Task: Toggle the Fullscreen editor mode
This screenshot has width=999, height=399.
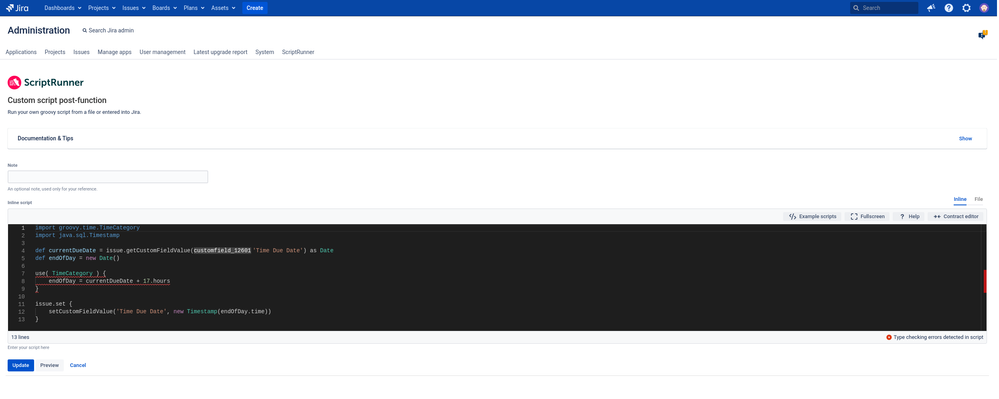Action: (x=868, y=217)
